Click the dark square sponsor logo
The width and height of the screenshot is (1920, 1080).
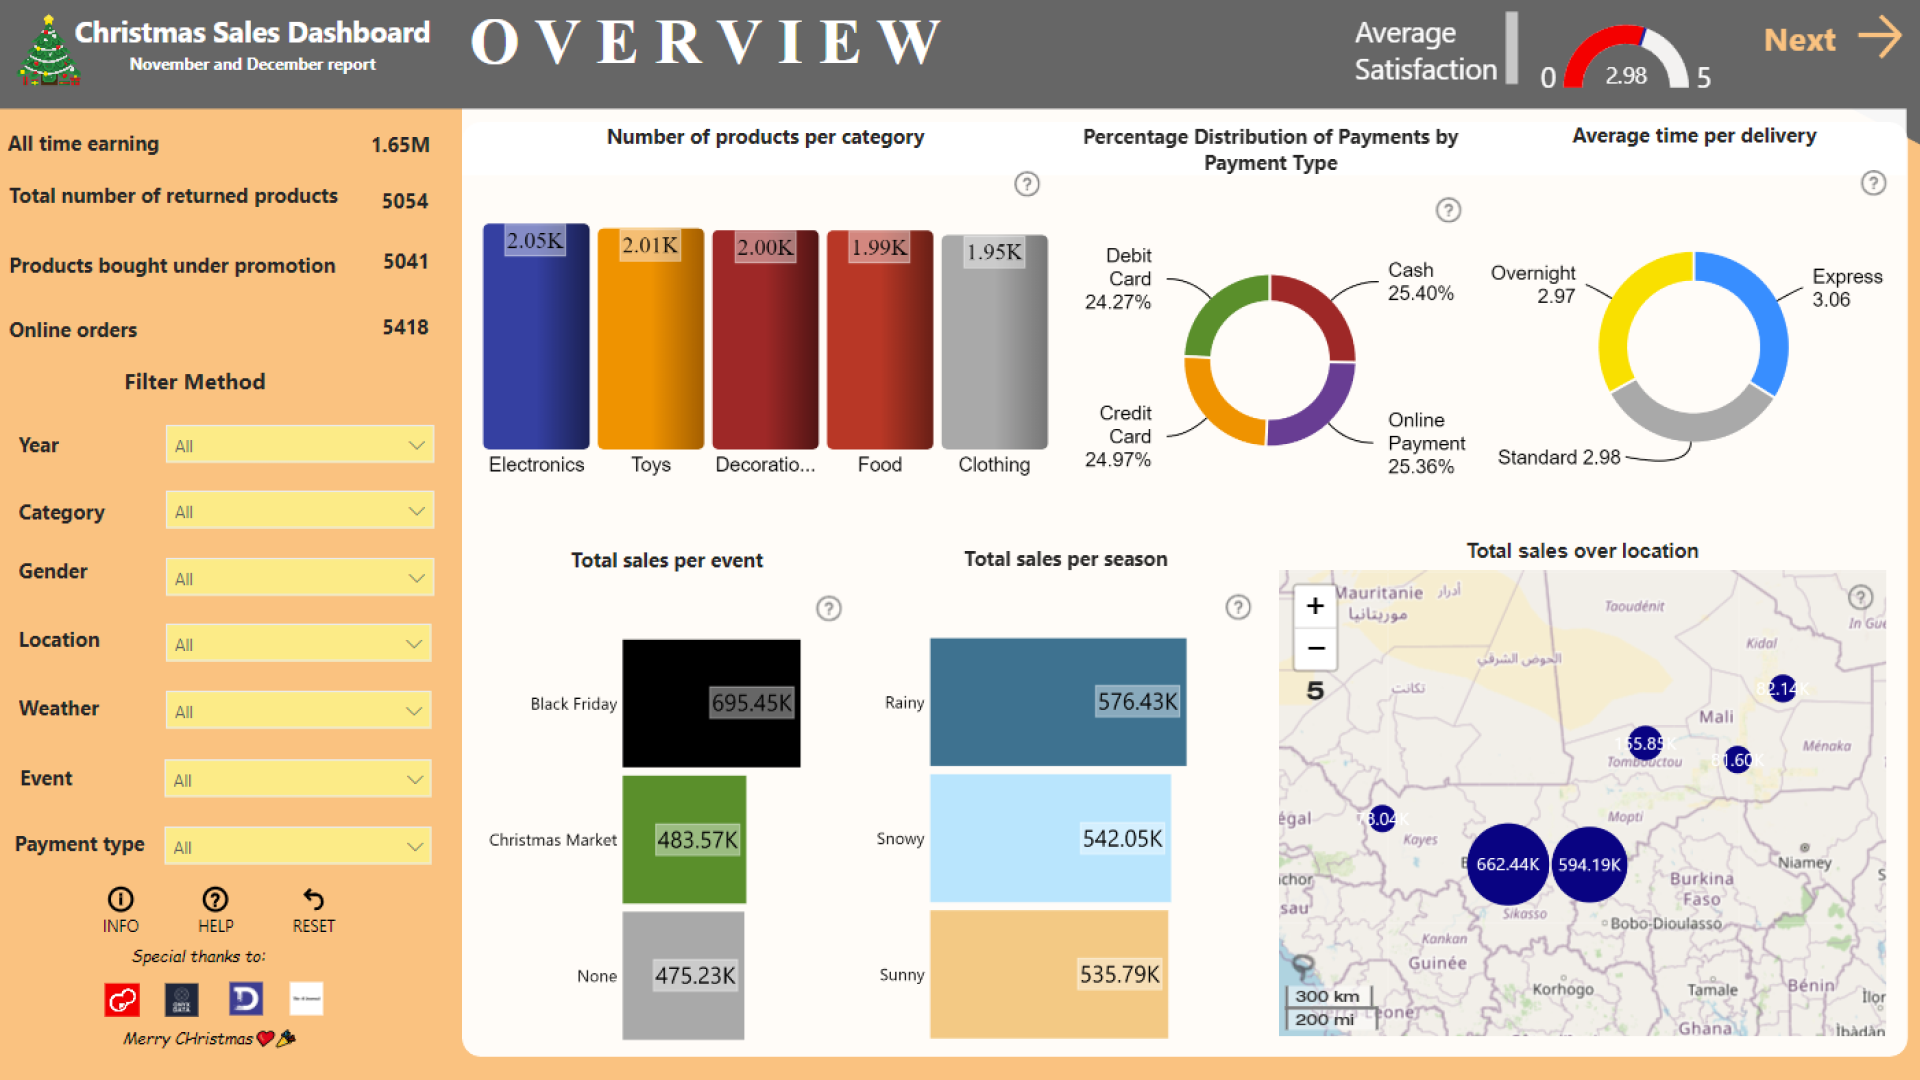182,999
